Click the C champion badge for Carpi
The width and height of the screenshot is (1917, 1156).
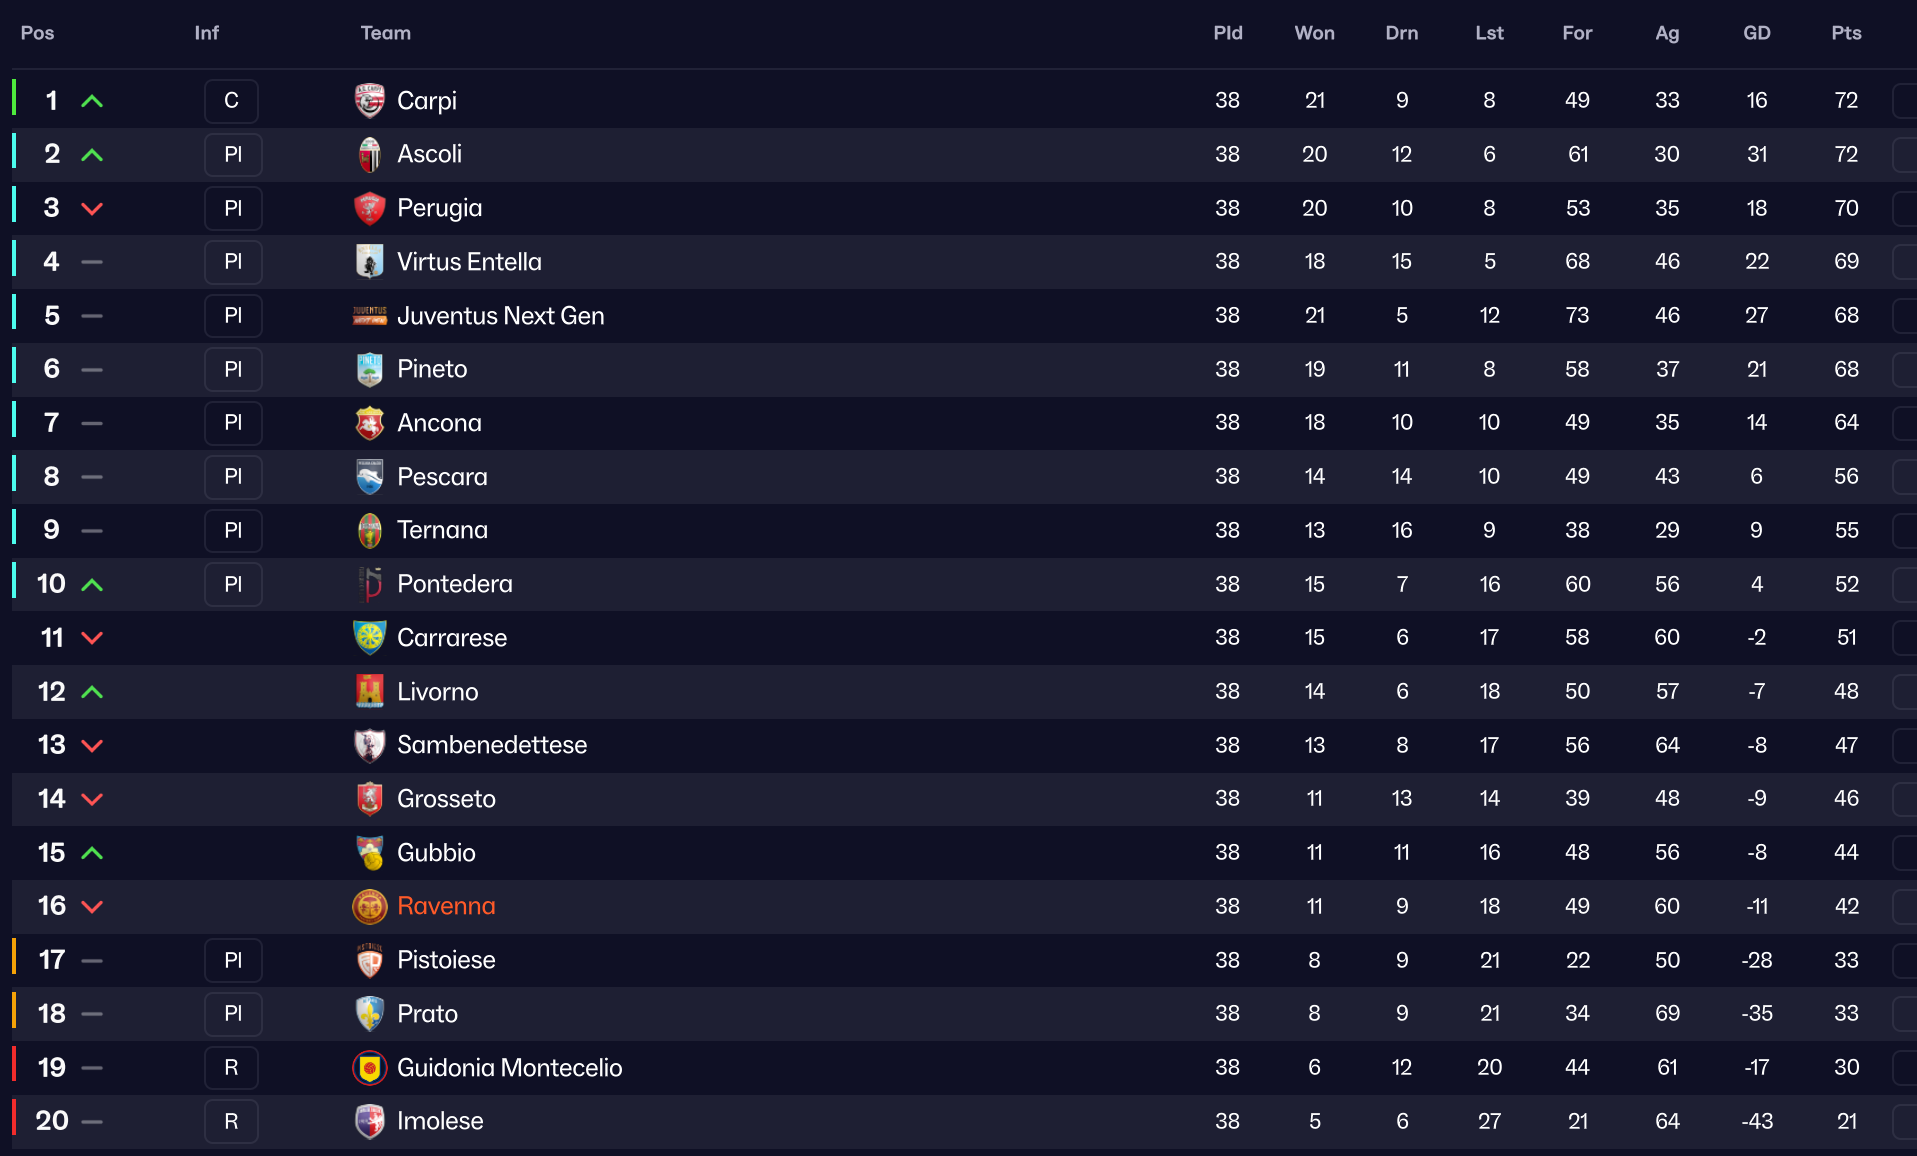point(231,100)
